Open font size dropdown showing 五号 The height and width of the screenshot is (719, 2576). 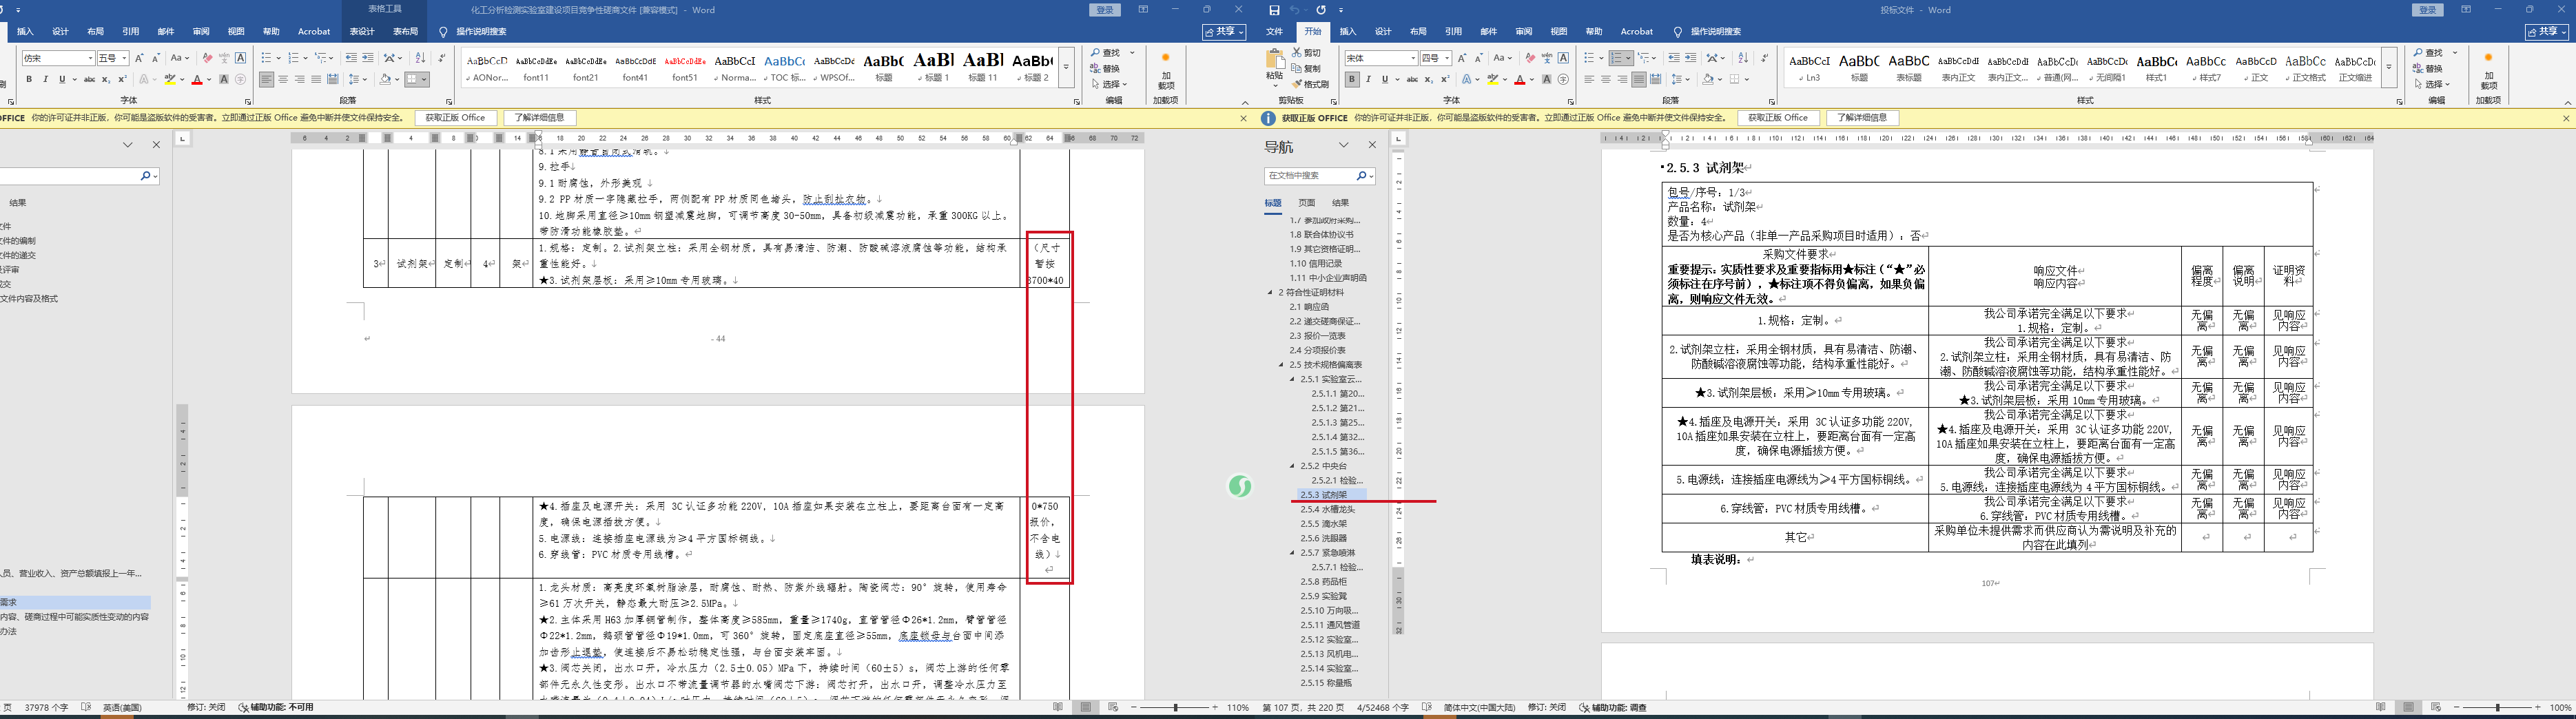point(125,58)
